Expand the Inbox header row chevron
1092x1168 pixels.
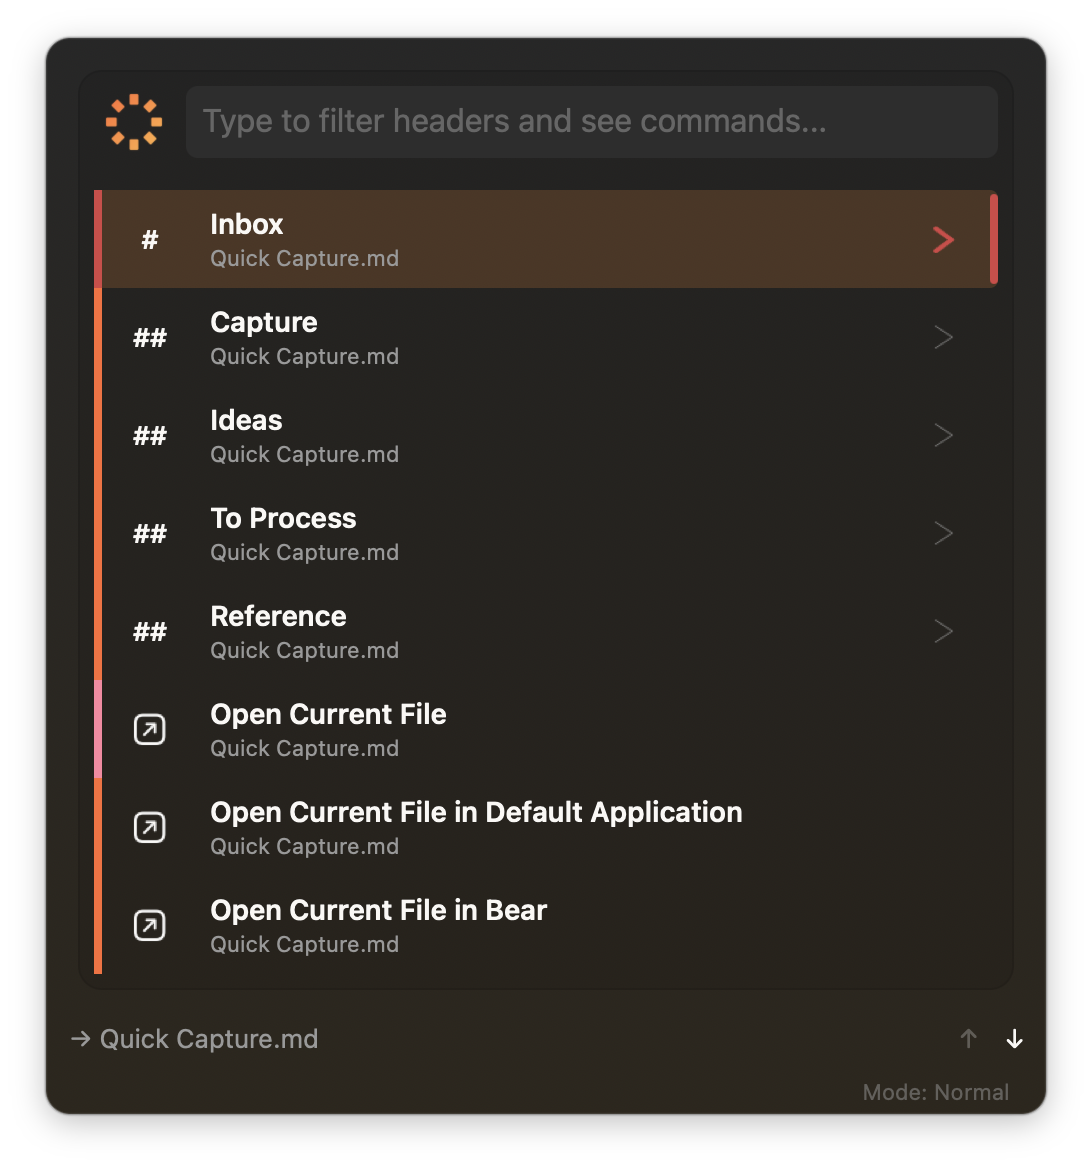(943, 239)
